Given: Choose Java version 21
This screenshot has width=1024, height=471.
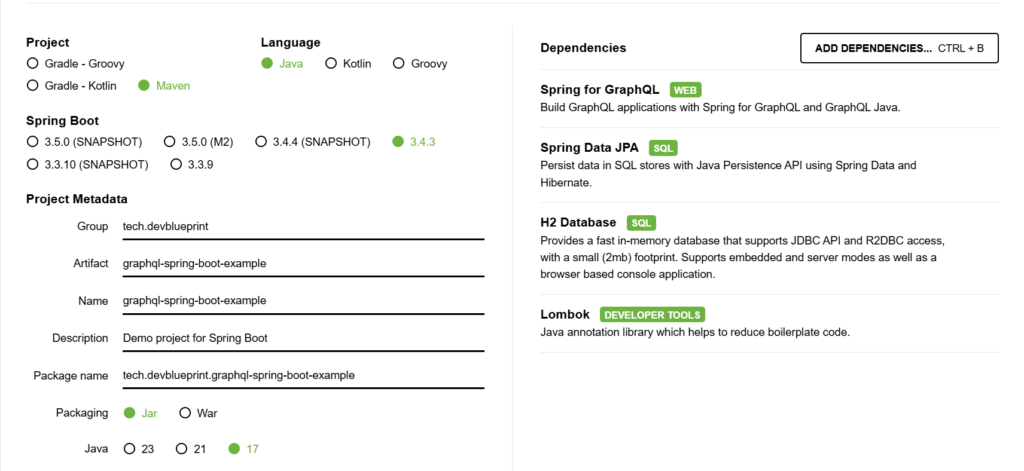Looking at the screenshot, I should (182, 449).
